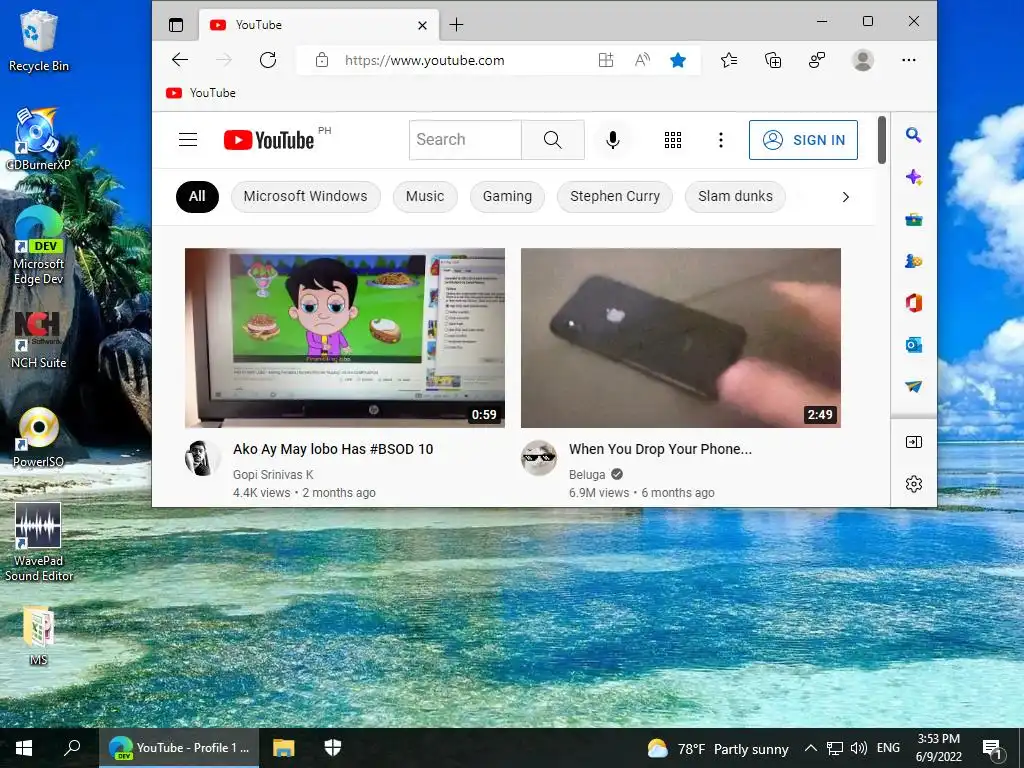The height and width of the screenshot is (768, 1024).
Task: Open sidebar customize gear settings
Action: tap(914, 484)
